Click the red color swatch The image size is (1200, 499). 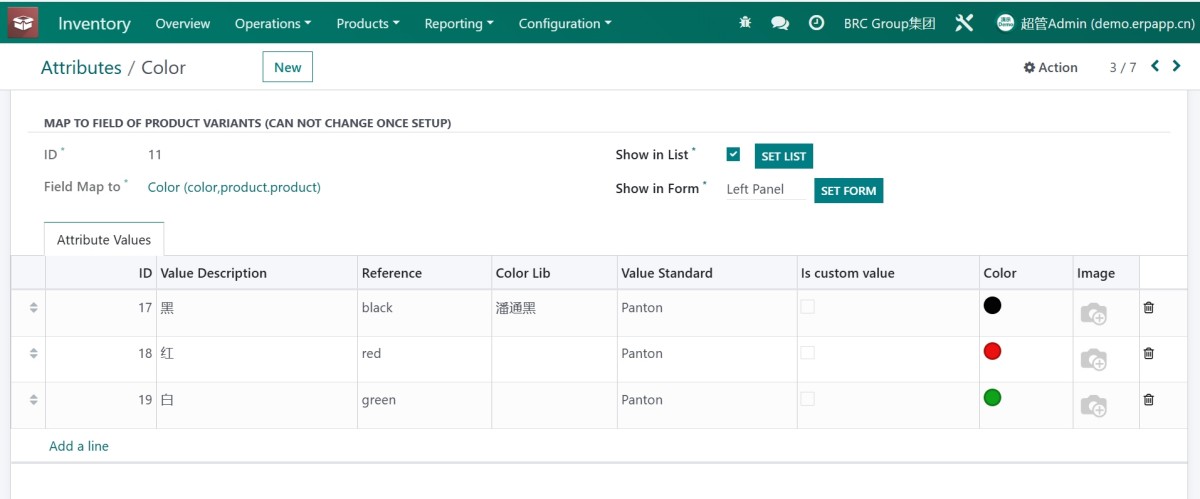point(992,351)
